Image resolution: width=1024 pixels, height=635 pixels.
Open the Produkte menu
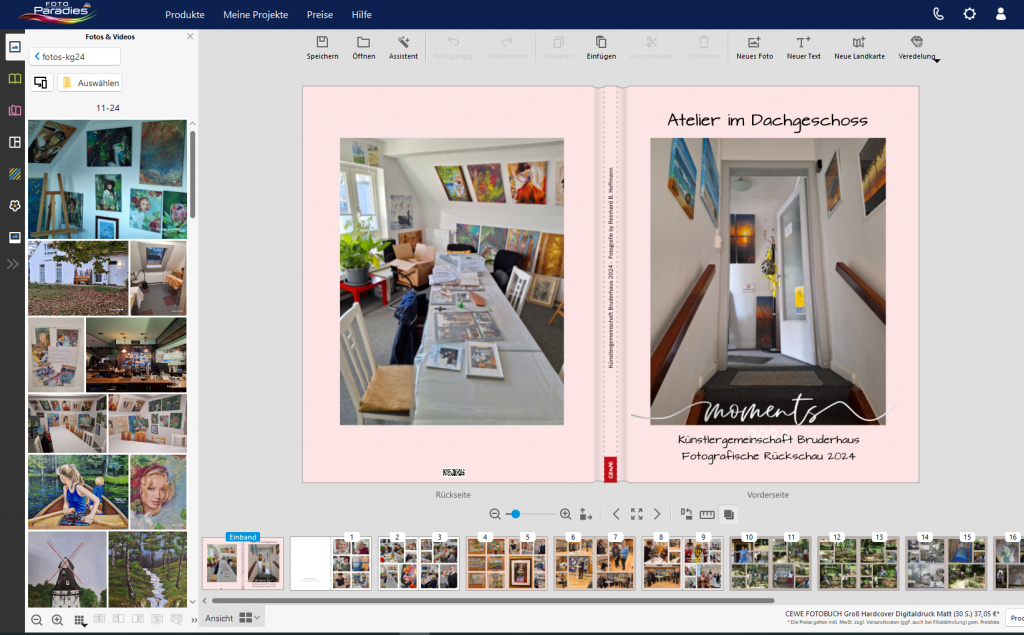click(185, 15)
